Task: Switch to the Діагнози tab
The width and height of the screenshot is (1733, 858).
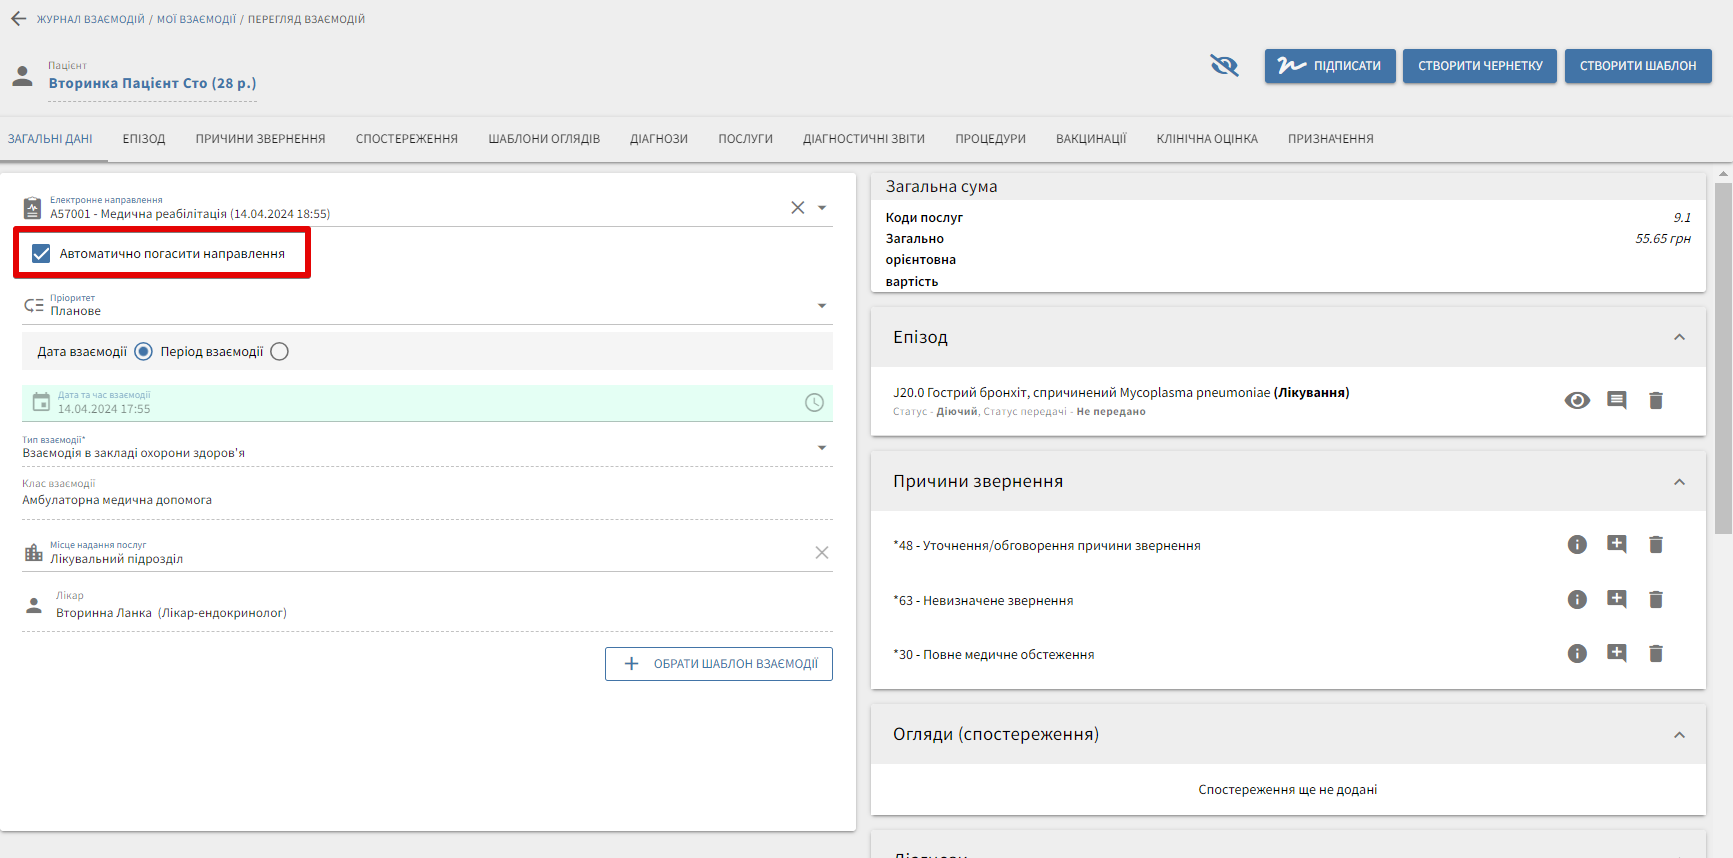Action: tap(658, 139)
